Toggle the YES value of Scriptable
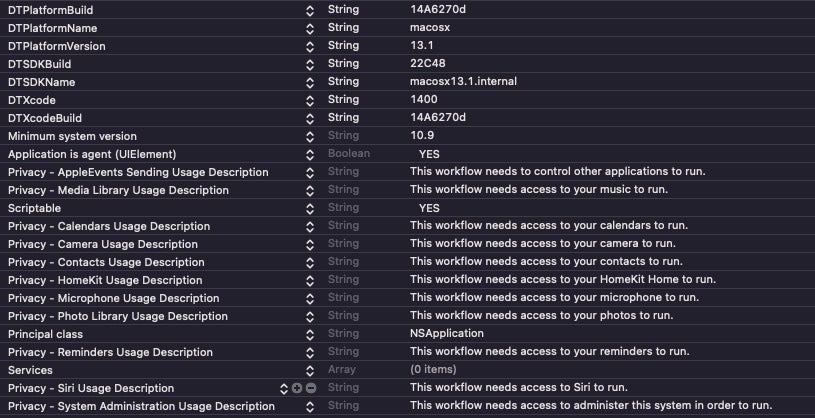This screenshot has height=418, width=815. (429, 208)
